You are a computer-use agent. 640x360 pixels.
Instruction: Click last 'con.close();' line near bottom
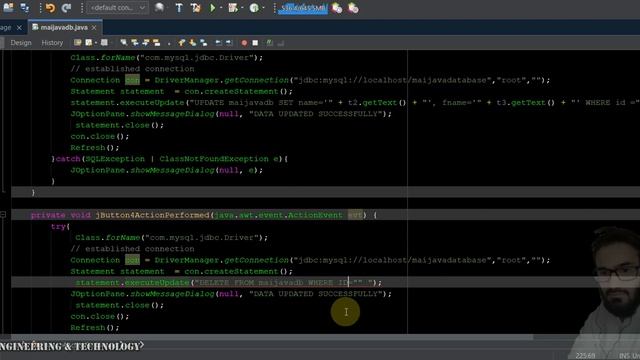pyautogui.click(x=100, y=316)
